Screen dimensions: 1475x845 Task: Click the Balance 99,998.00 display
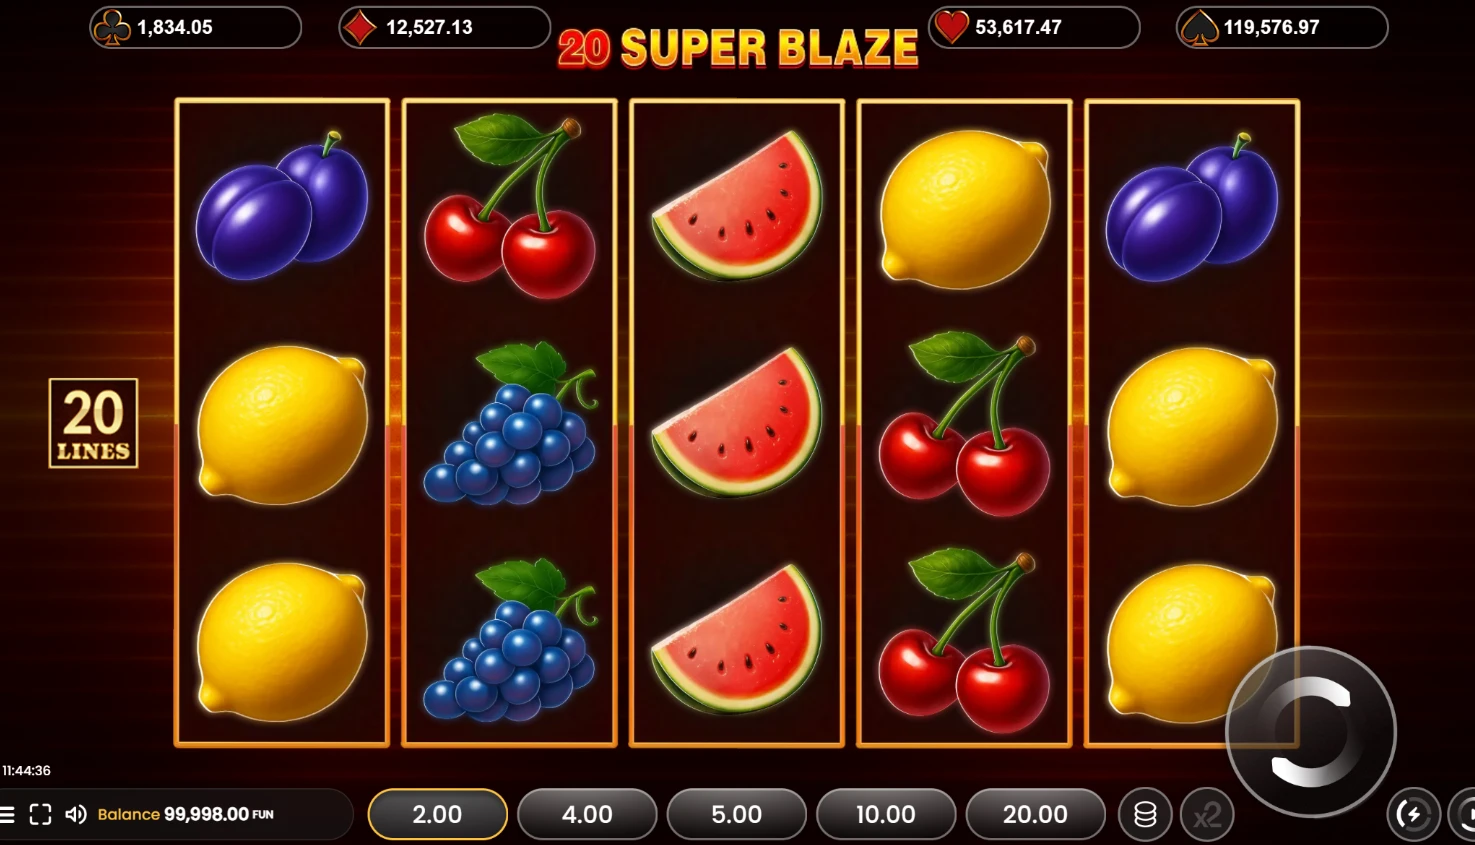pos(186,814)
